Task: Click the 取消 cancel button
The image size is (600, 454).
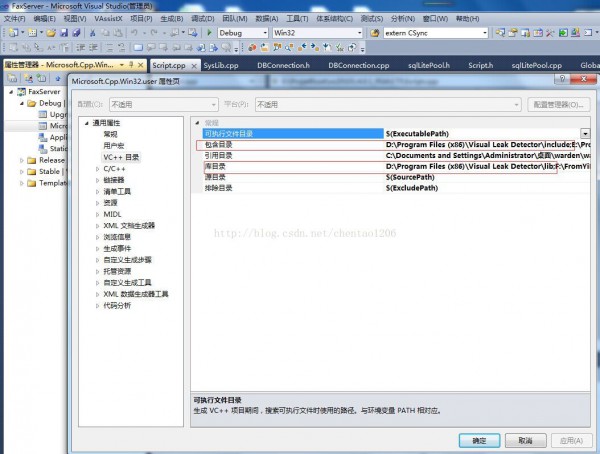Action: 525,441
